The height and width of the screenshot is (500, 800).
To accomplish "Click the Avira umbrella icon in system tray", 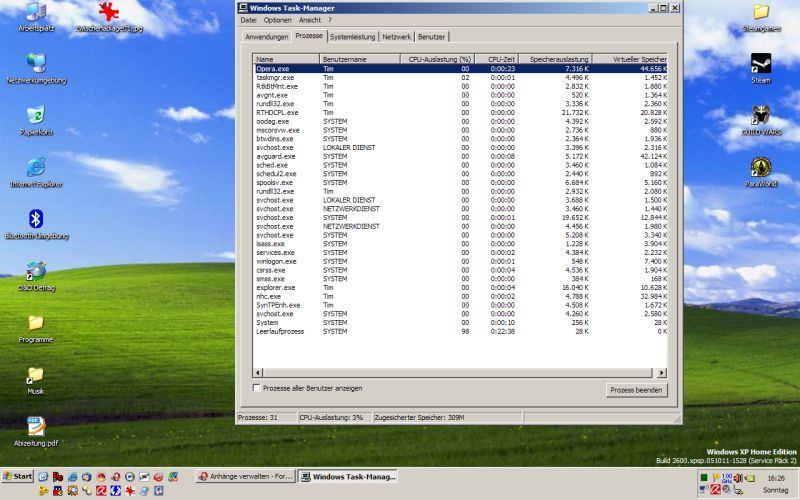I will [x=715, y=489].
